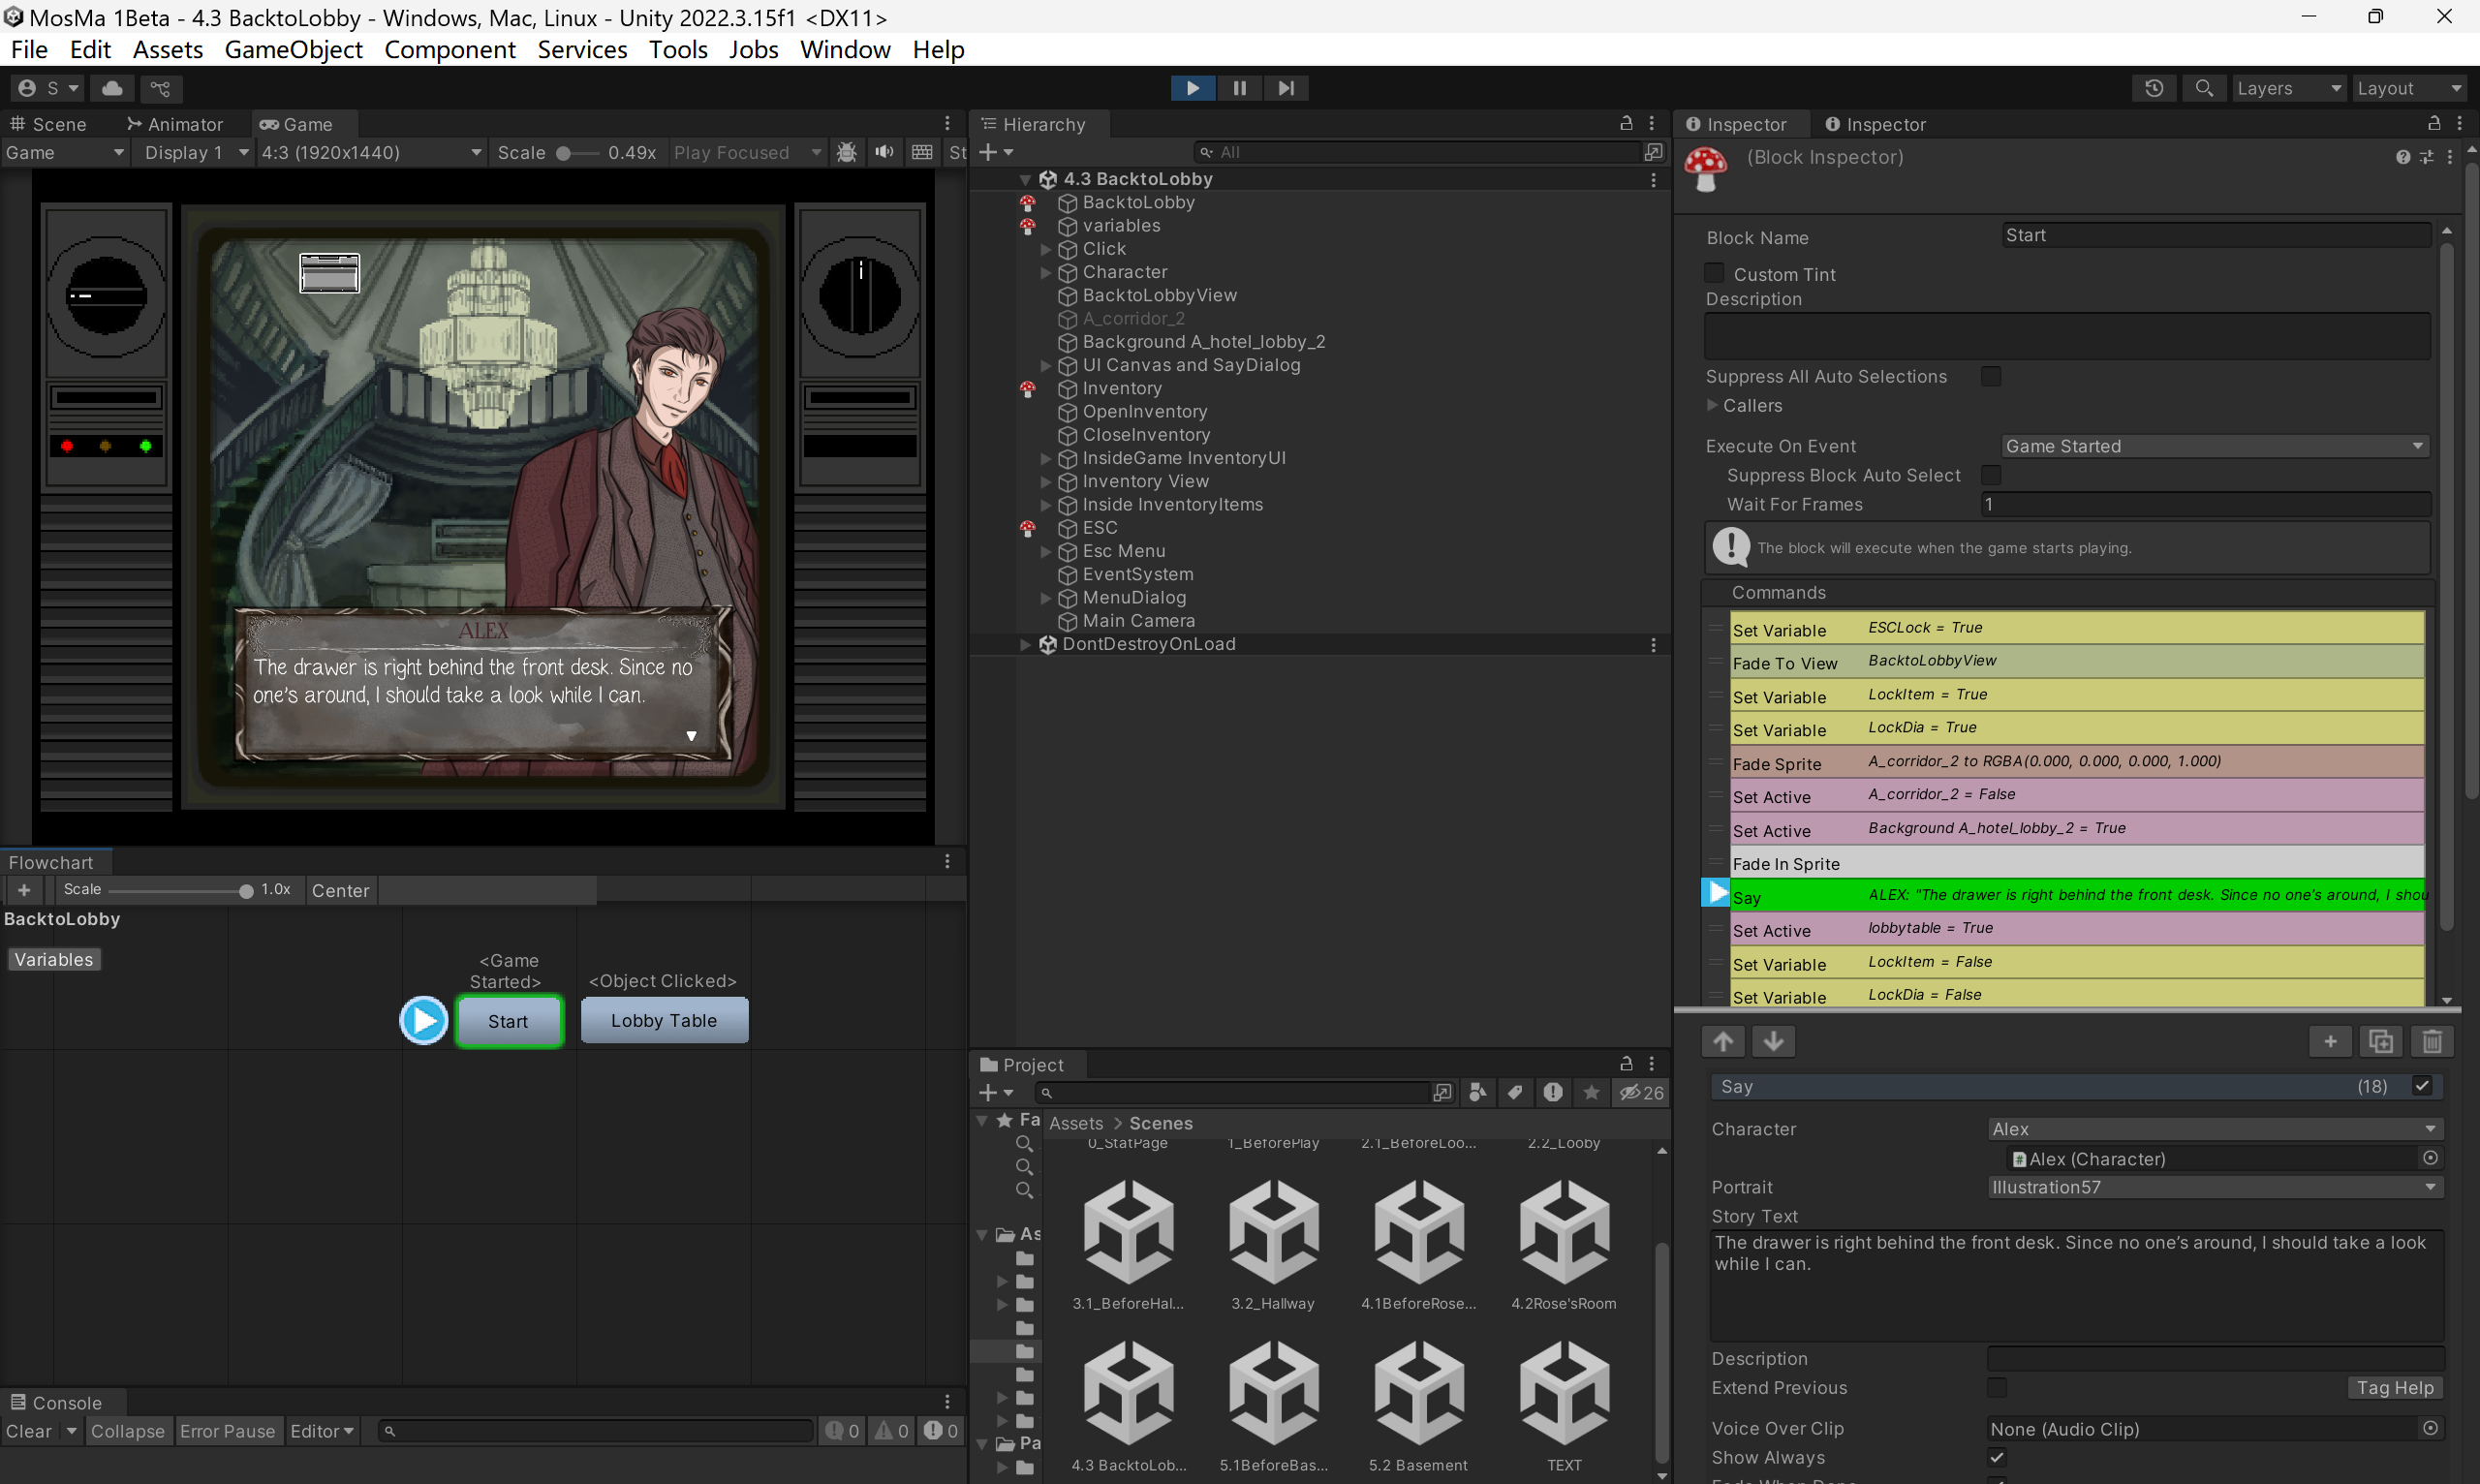This screenshot has height=1484, width=2480.
Task: Click the console Clear button
Action: 29,1431
